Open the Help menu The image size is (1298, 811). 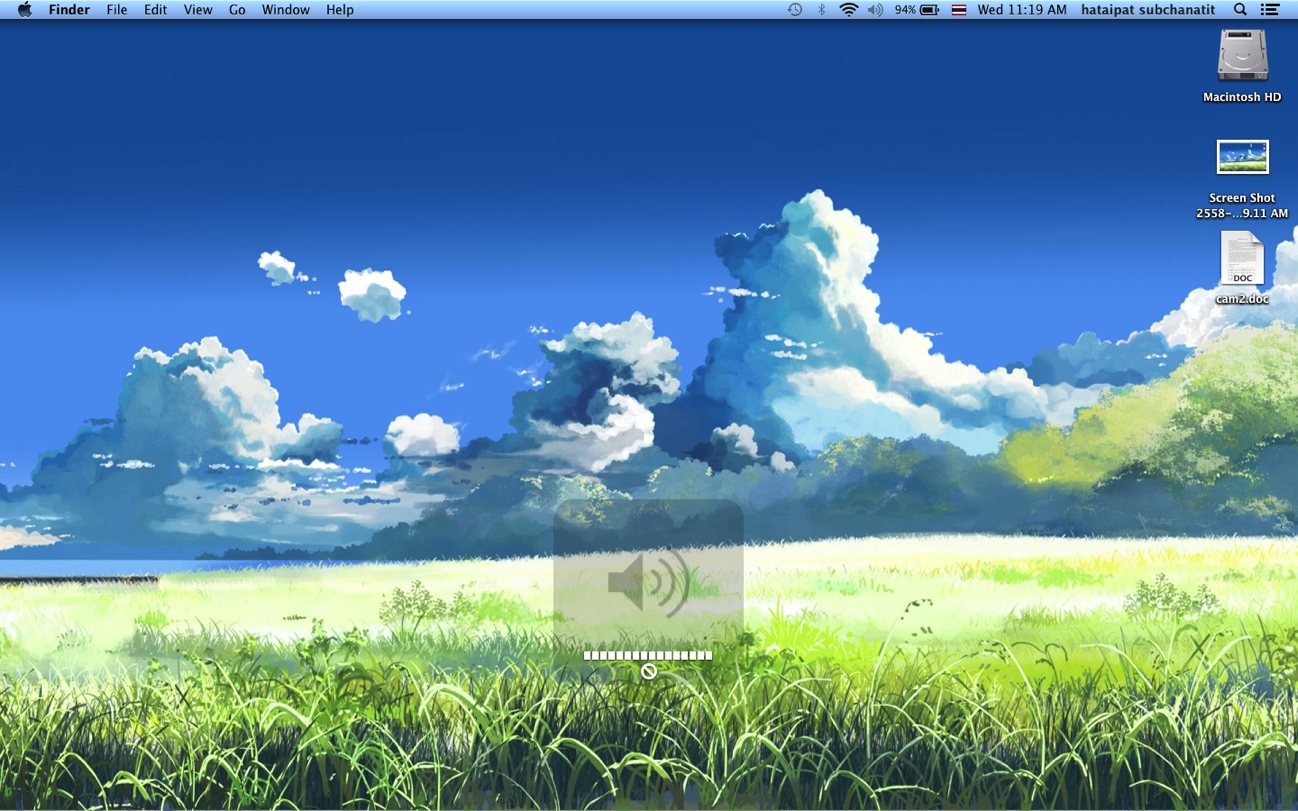340,10
